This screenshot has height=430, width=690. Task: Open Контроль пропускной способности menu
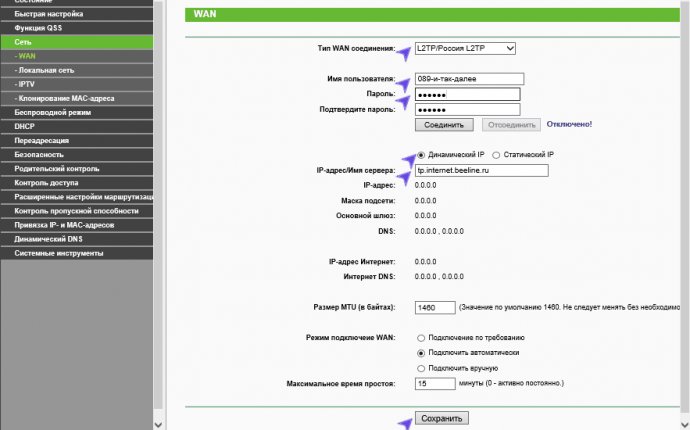77,211
